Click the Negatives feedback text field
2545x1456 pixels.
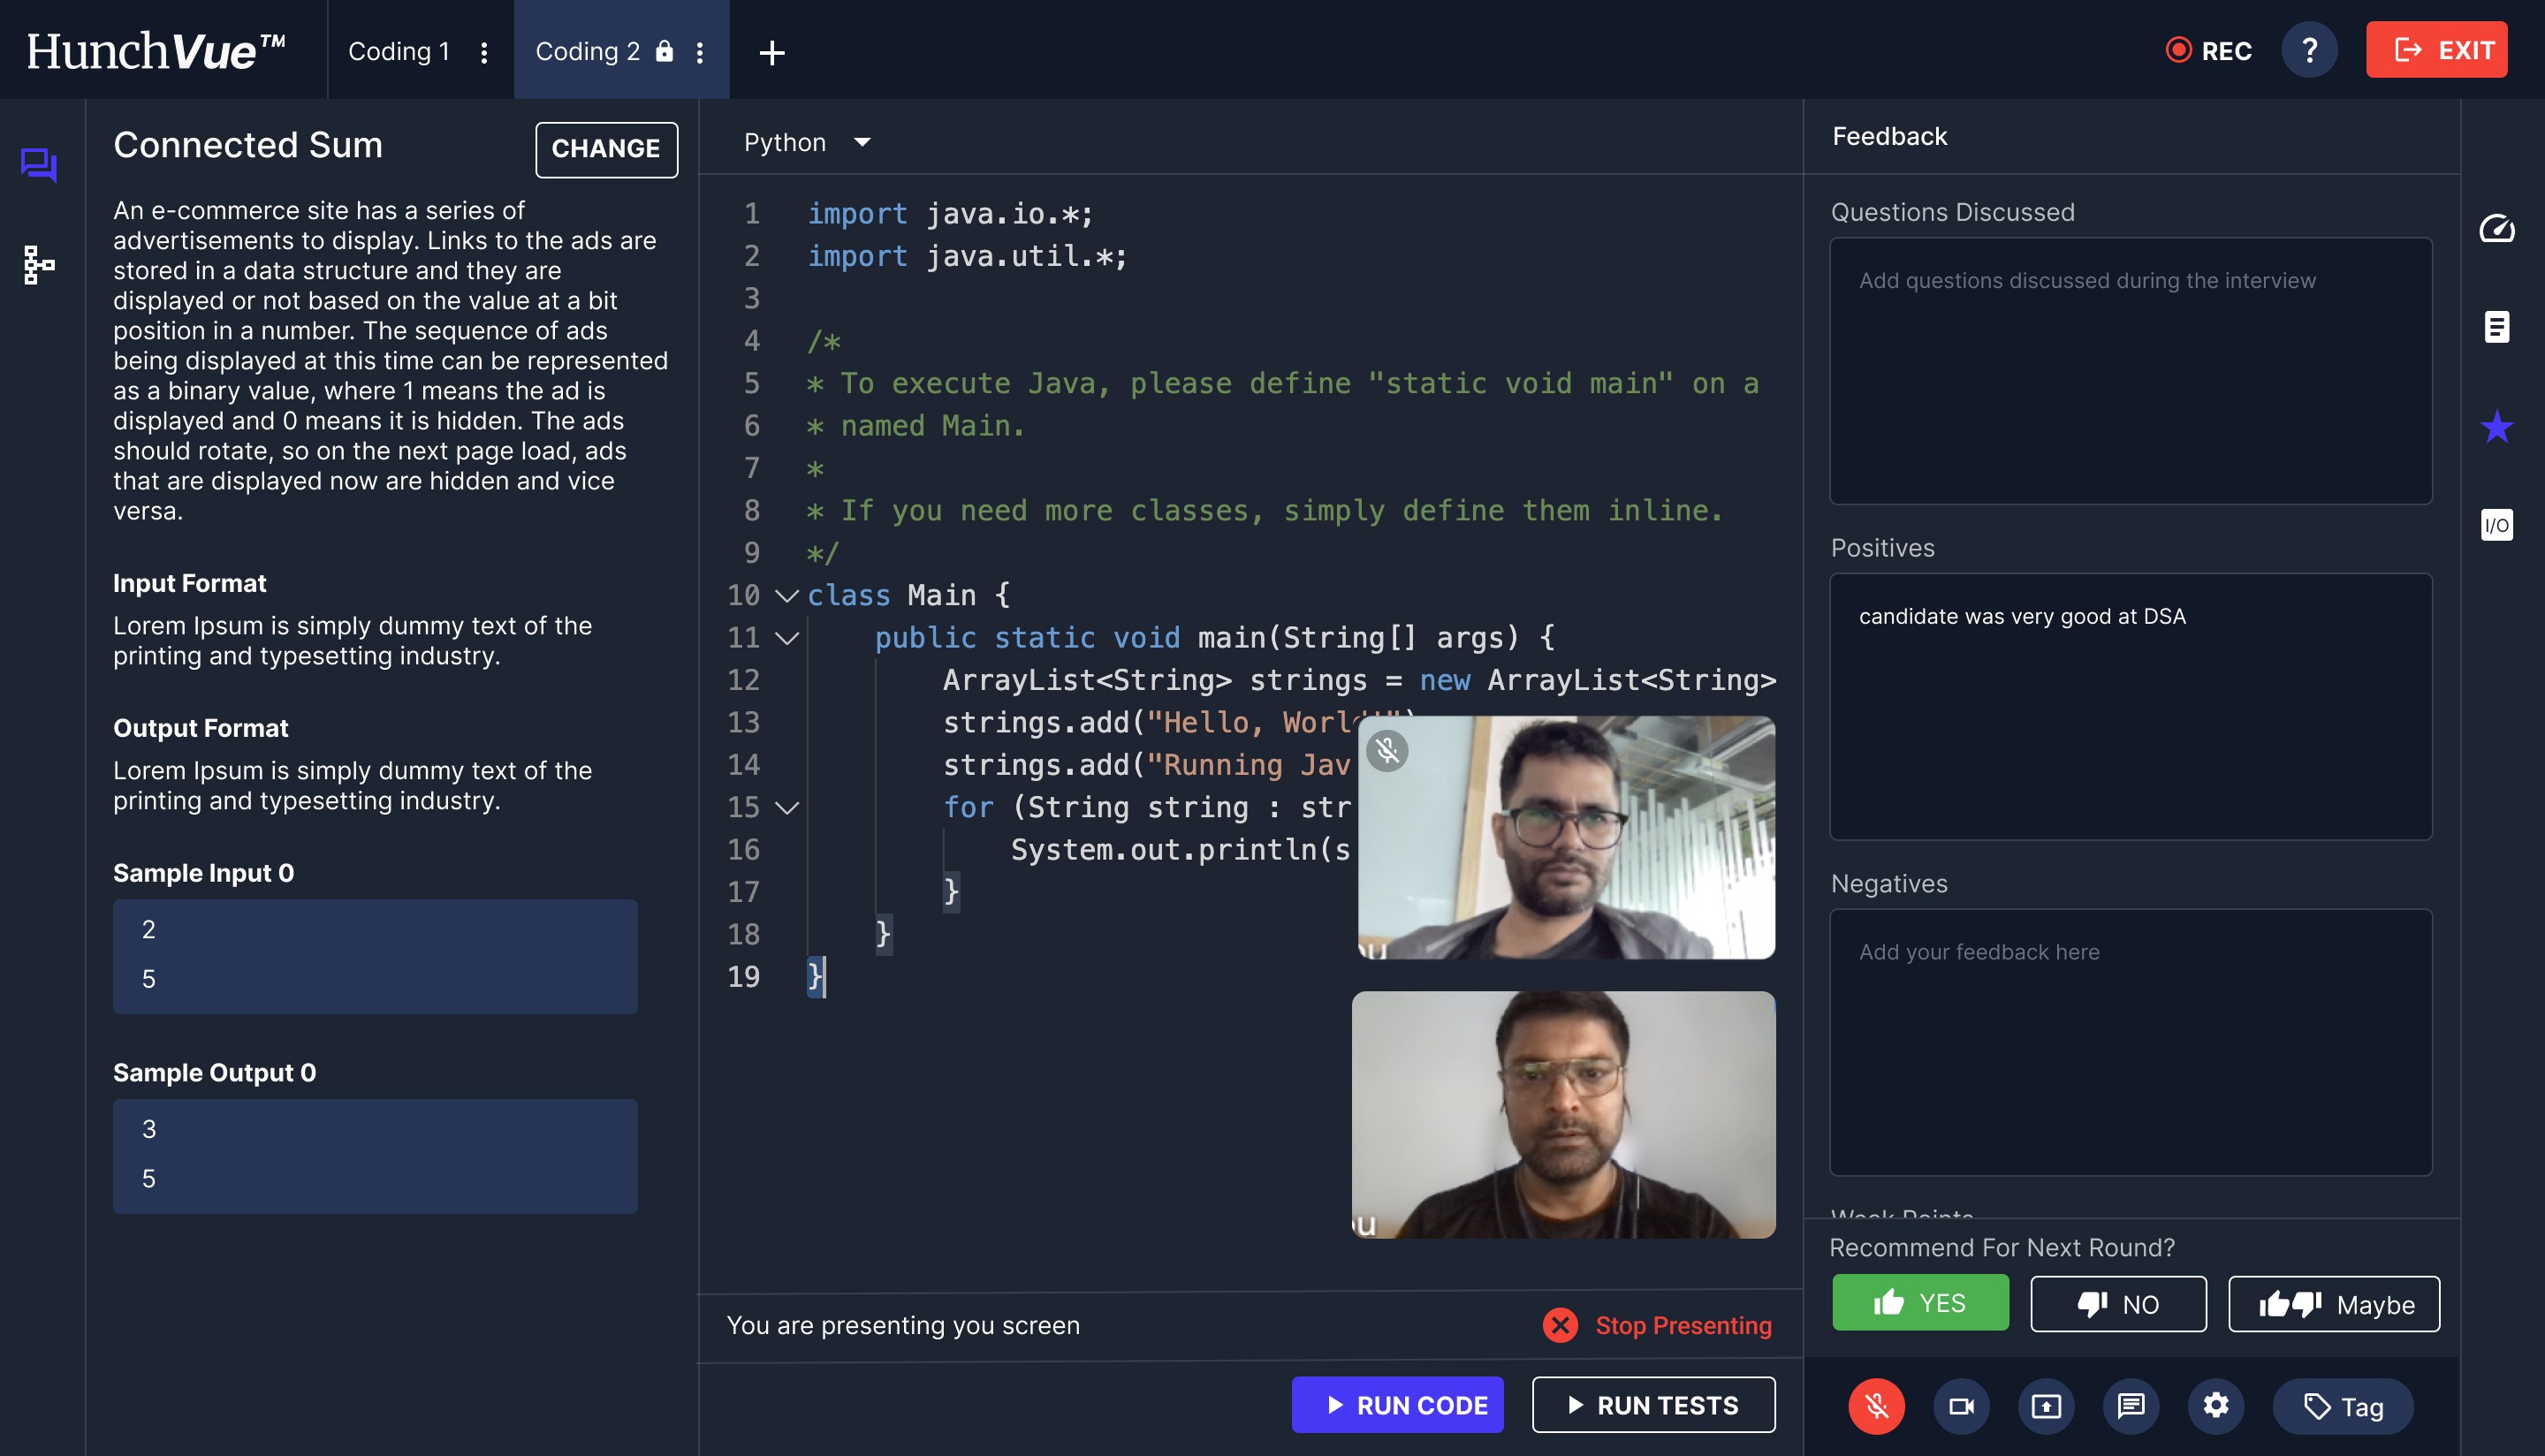click(x=2130, y=1041)
